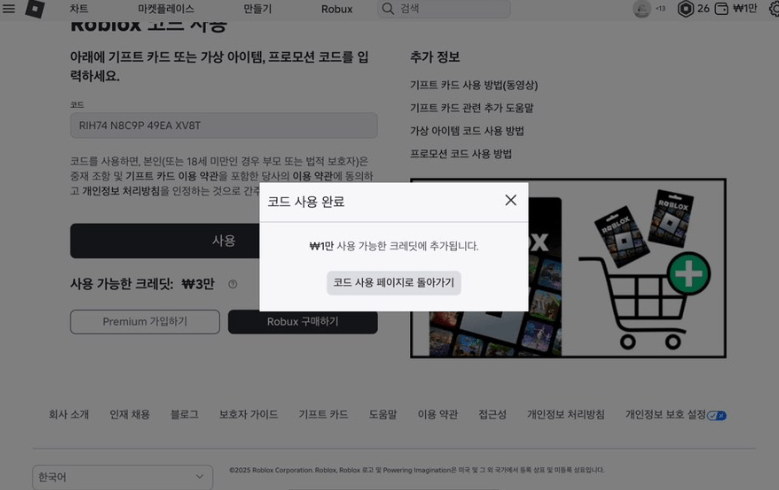The image size is (779, 490).
Task: Expand the 한국어 language dropdown
Action: click(123, 477)
